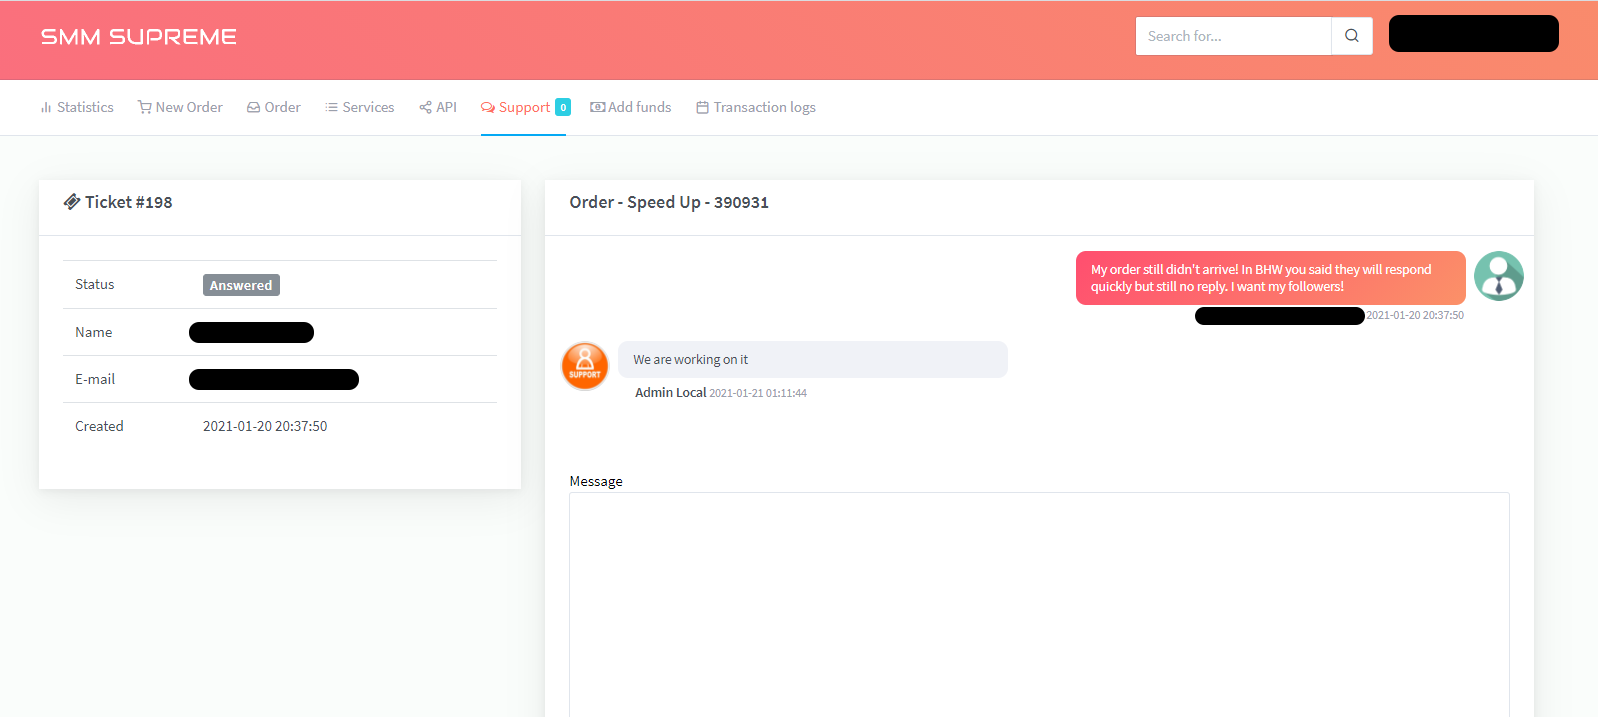
Task: Click the New Order shopping cart icon
Action: [x=145, y=107]
